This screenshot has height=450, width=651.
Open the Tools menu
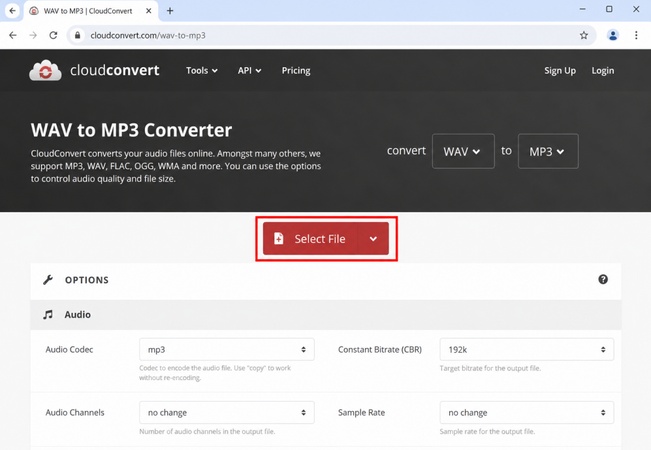pos(201,71)
